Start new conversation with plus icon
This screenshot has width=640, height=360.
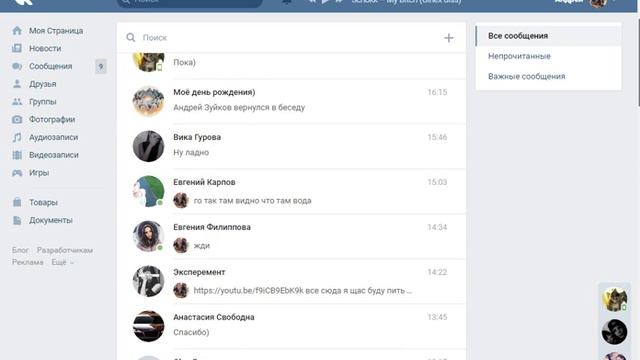click(x=449, y=38)
